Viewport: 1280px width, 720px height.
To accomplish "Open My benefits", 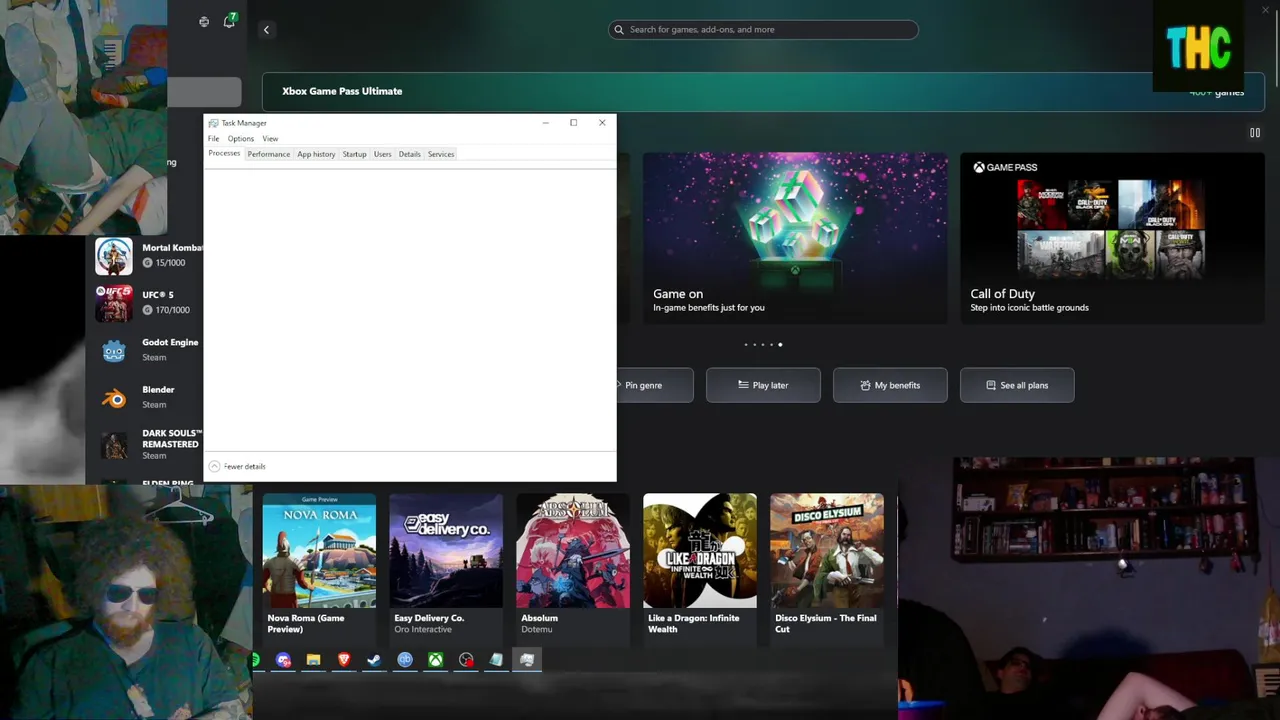I will click(890, 385).
